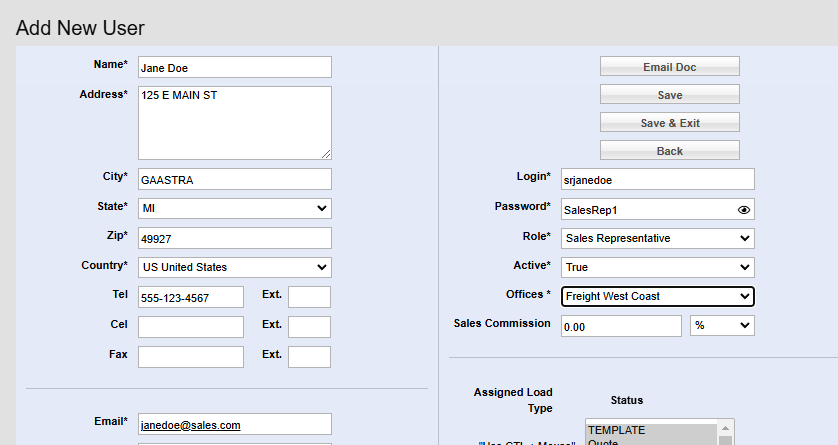This screenshot has height=445, width=838.
Task: Change the Active dropdown value
Action: (x=657, y=267)
